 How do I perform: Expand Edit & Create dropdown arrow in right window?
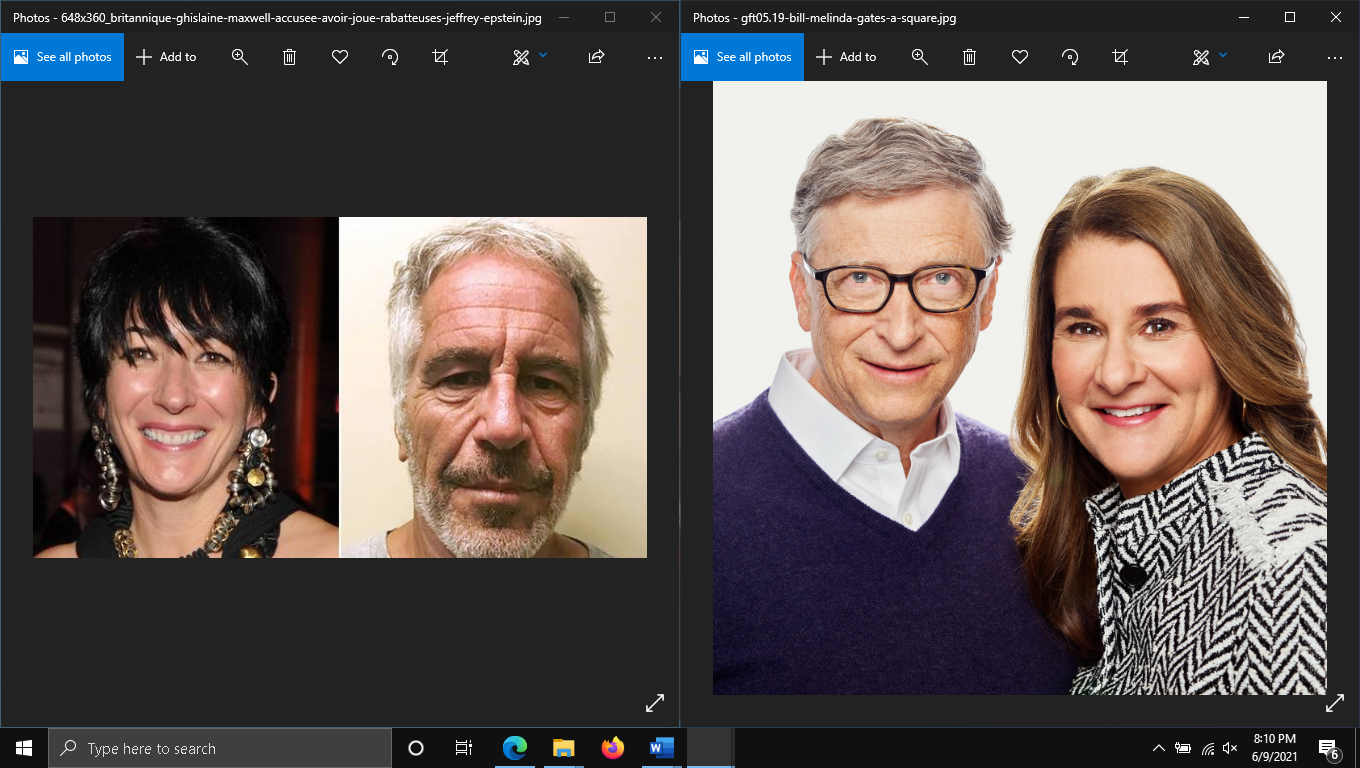click(1223, 56)
